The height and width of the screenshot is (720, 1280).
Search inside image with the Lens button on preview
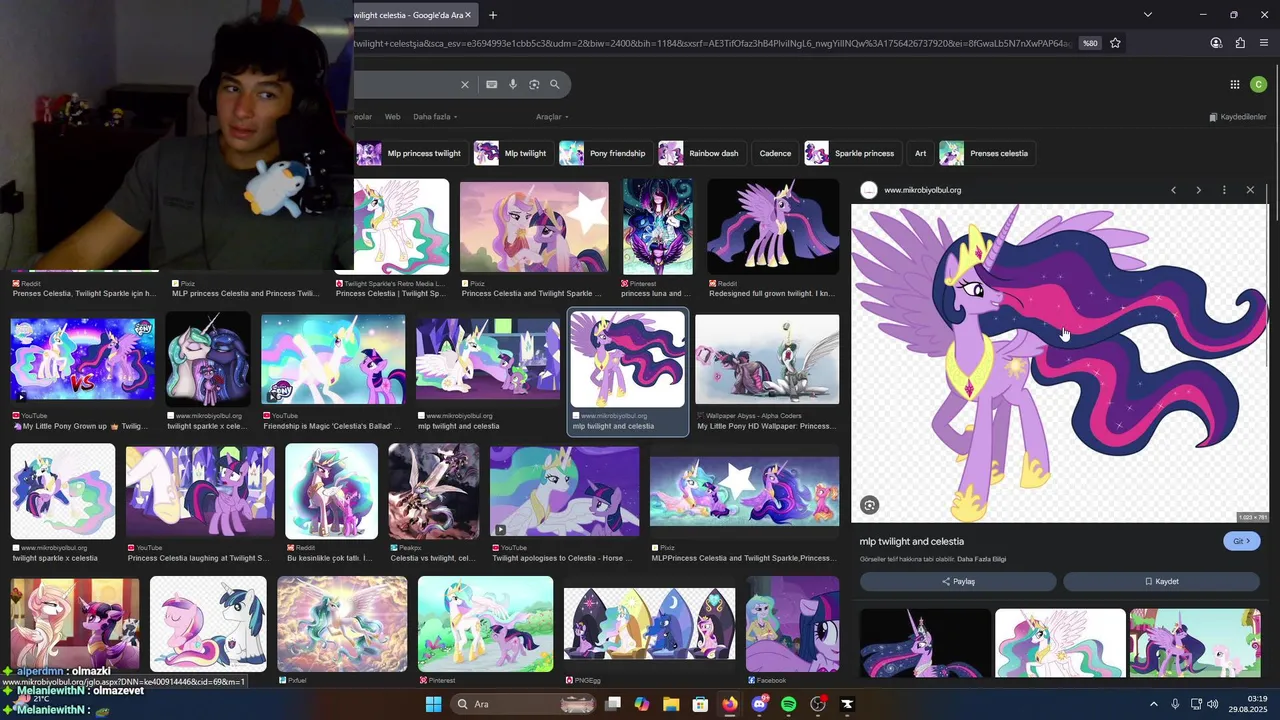point(870,505)
